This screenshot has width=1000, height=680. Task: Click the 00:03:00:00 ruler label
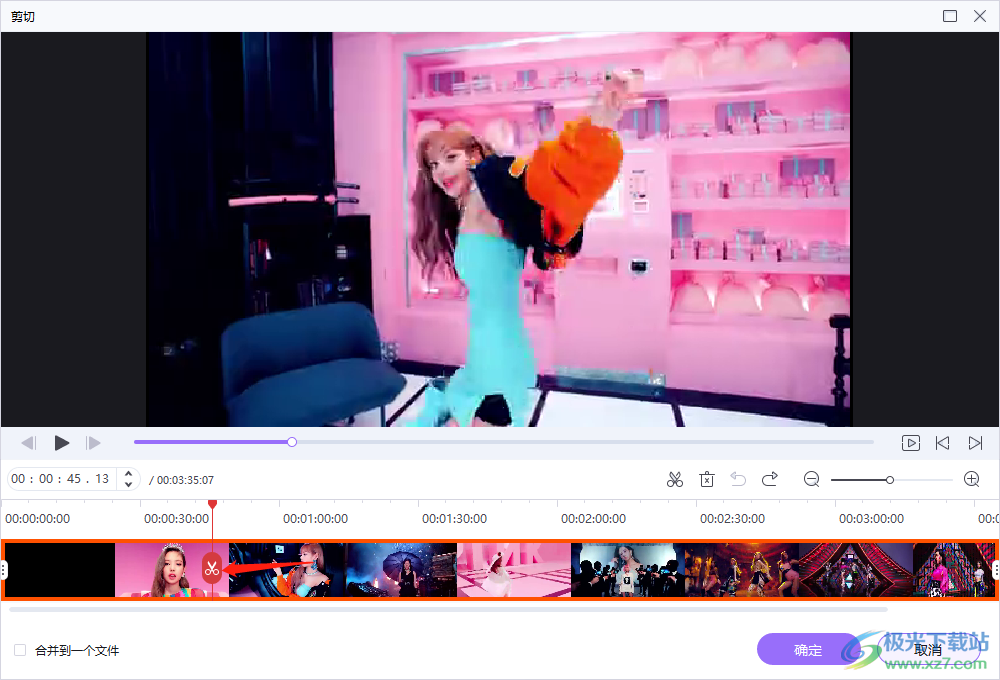pyautogui.click(x=871, y=519)
